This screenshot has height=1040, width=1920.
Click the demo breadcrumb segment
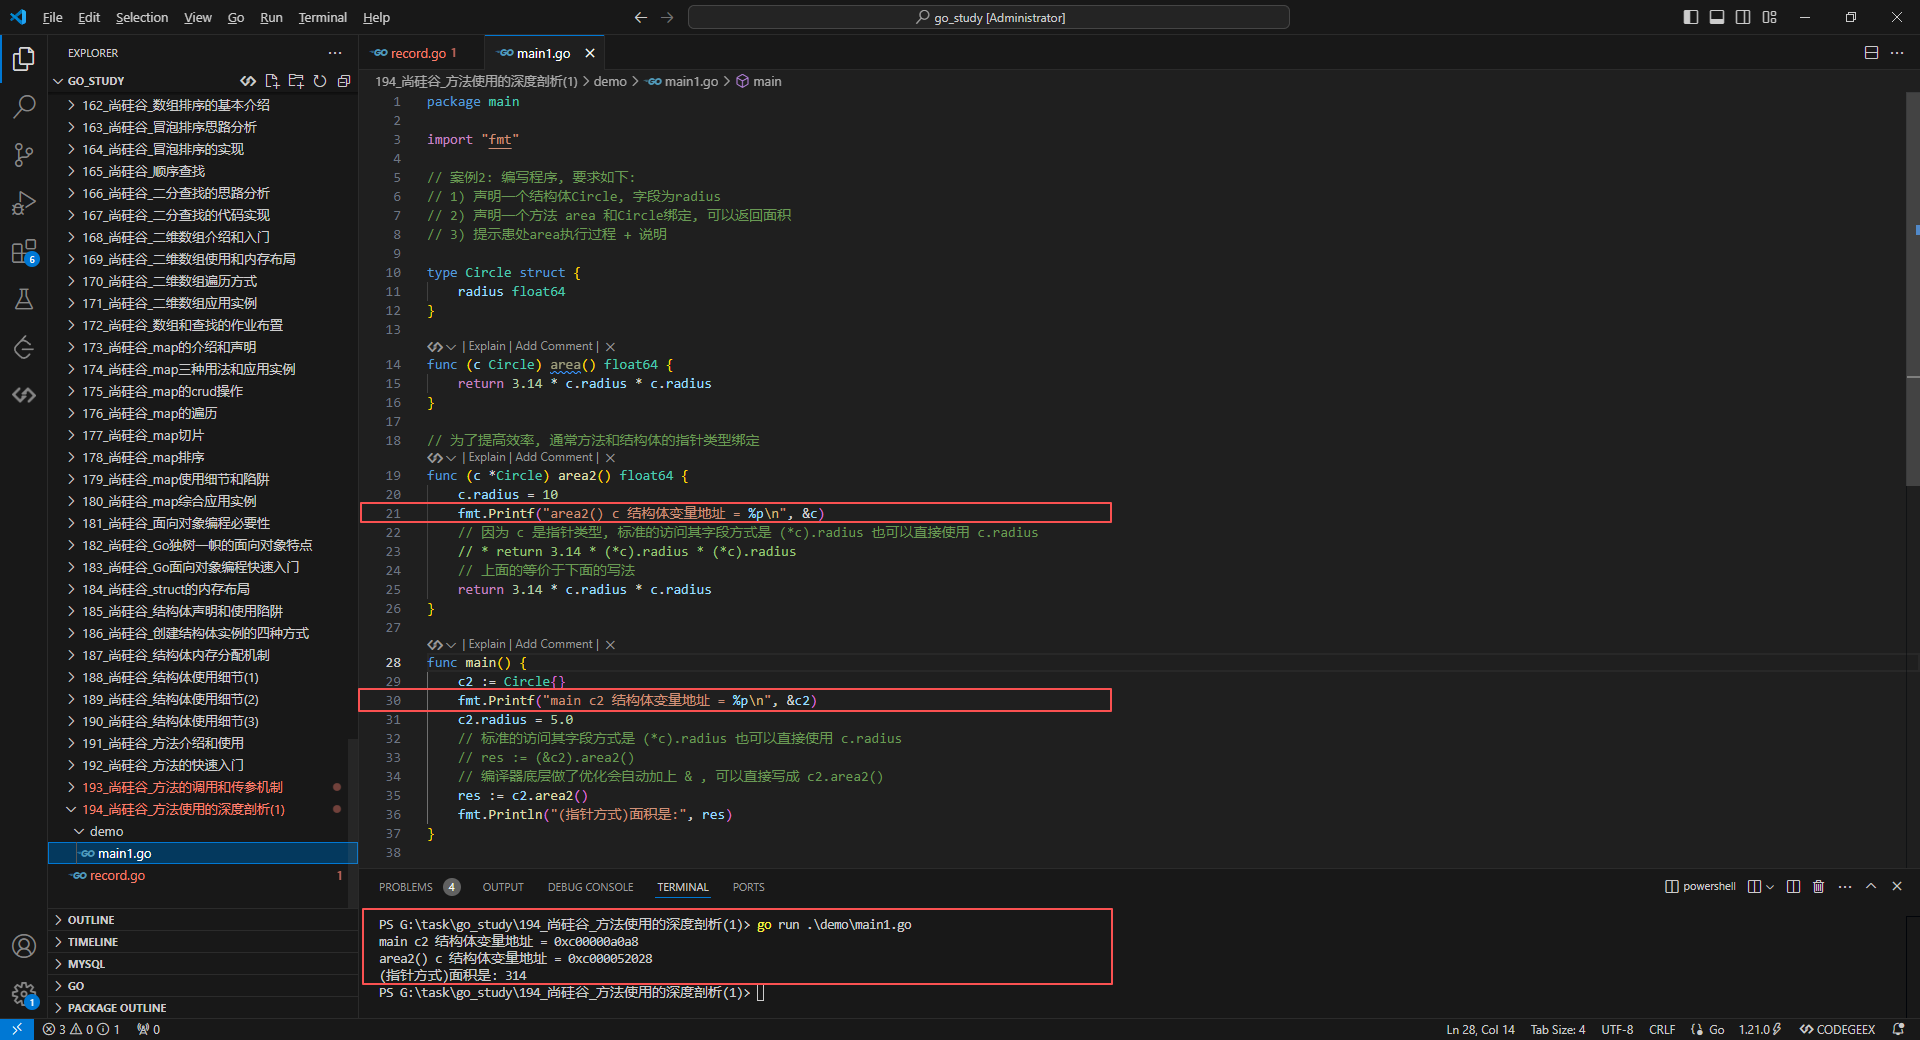click(610, 81)
